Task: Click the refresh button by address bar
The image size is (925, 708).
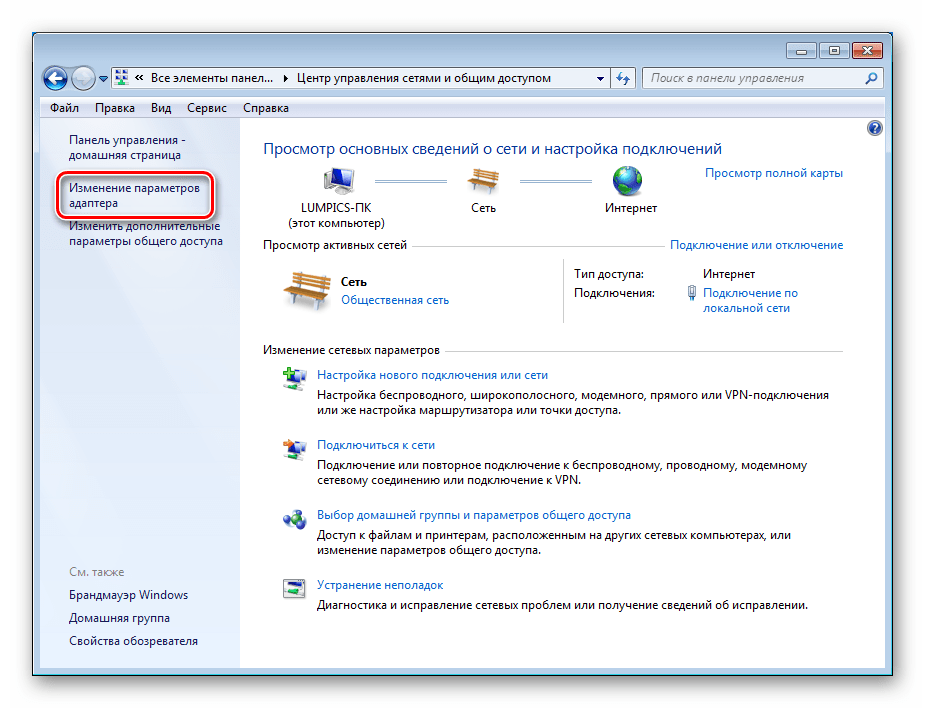Action: 623,78
